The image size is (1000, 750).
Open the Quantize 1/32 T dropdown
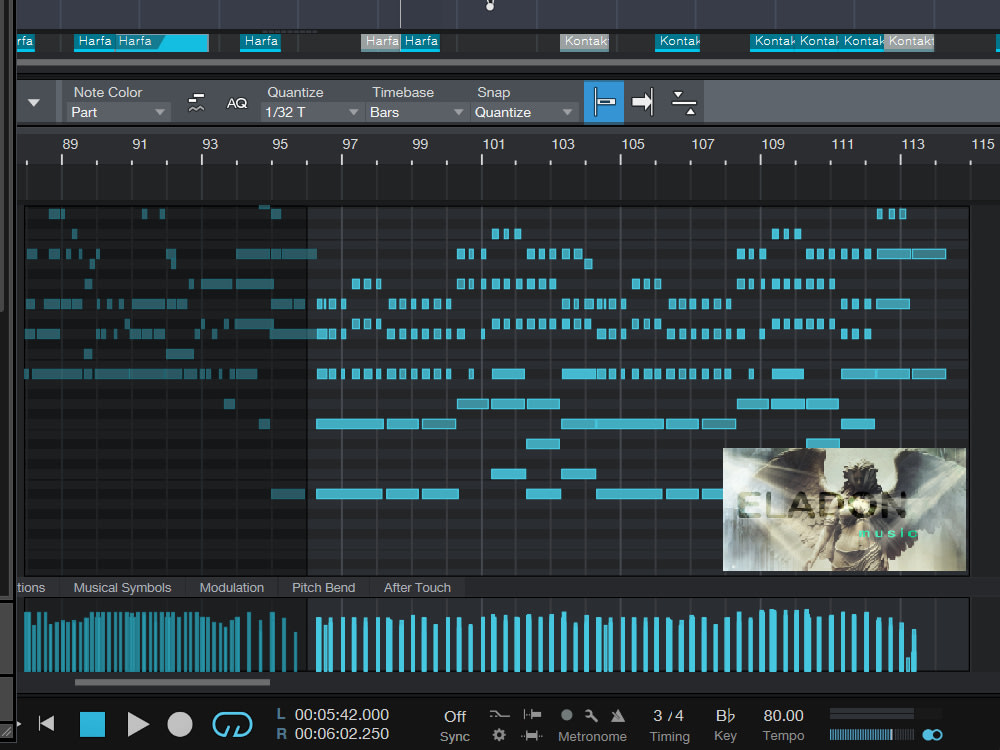(x=312, y=112)
